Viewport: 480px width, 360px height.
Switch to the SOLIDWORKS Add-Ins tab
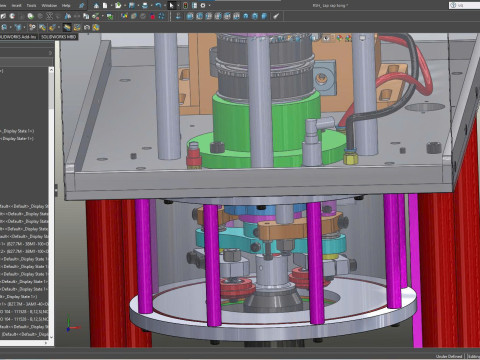tap(18, 37)
